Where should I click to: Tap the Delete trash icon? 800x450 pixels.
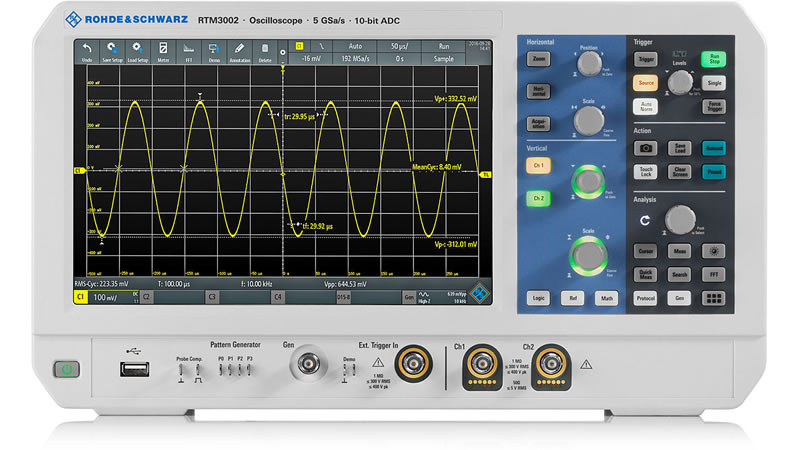[265, 51]
